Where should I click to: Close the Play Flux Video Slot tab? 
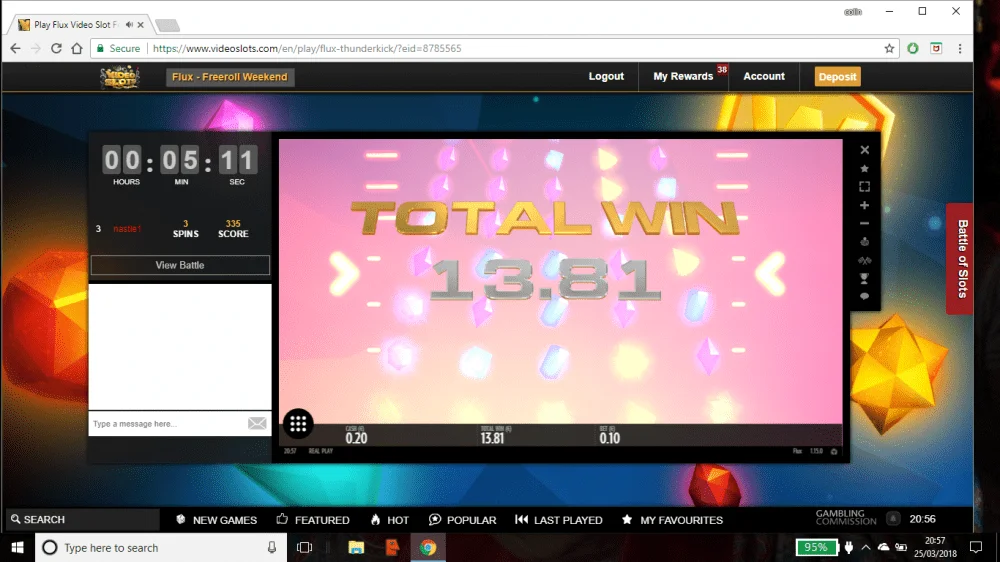[140, 25]
